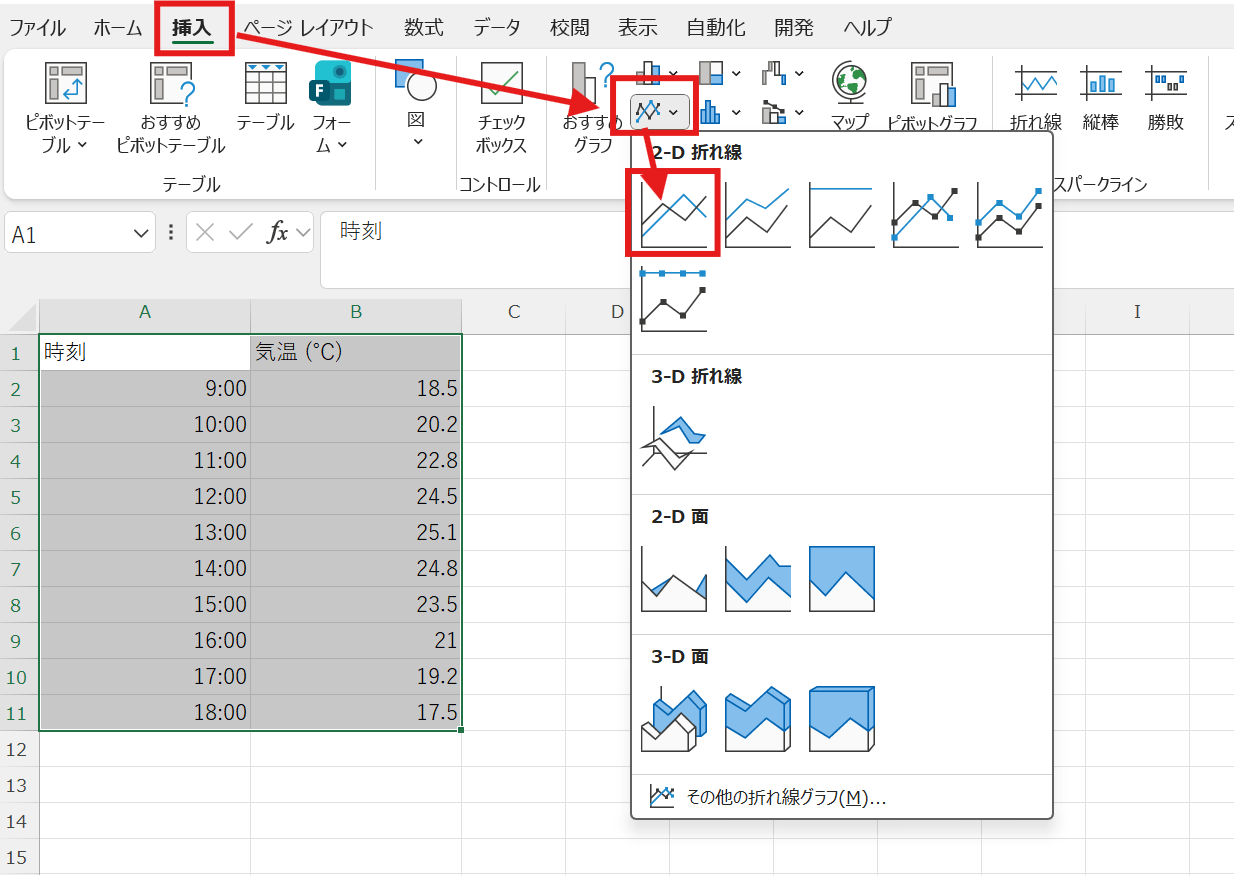Click the insert function fx button
The width and height of the screenshot is (1234, 875).
tap(277, 233)
